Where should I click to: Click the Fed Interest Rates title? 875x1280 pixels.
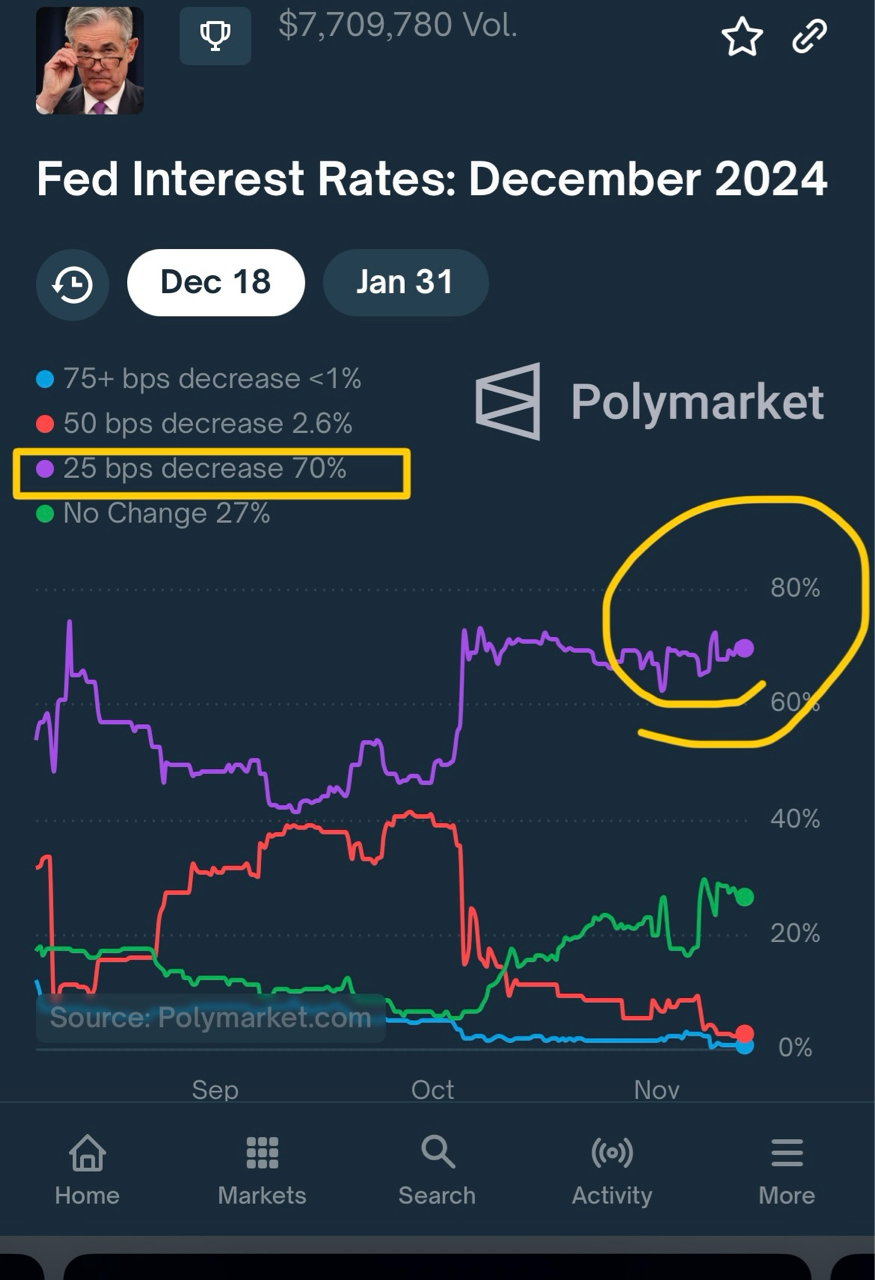432,180
